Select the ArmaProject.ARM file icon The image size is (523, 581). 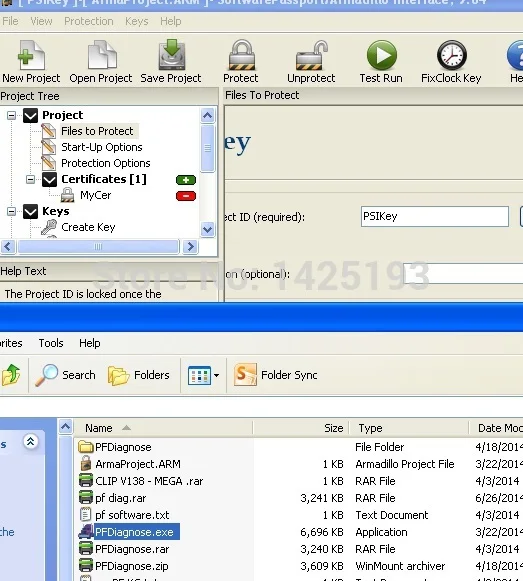tap(86, 464)
